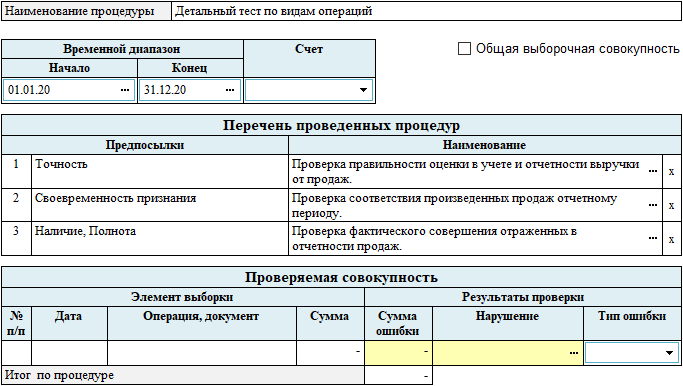
Task: Click the Сумма cell in sample row
Action: 330,353
